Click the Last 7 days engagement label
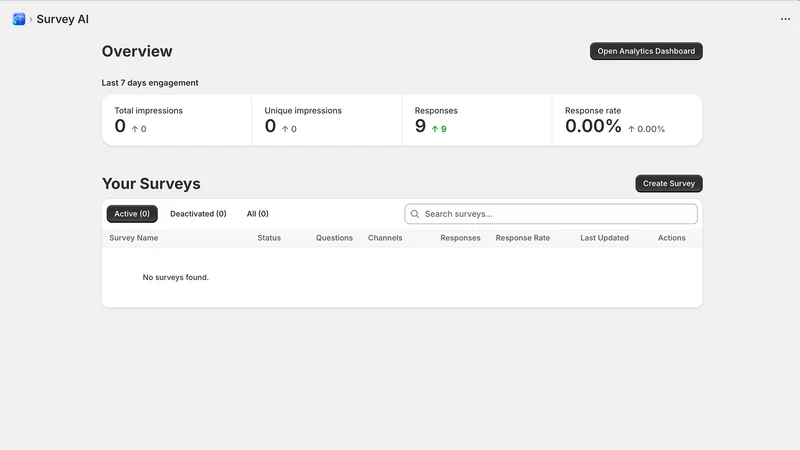The height and width of the screenshot is (450, 800). [x=149, y=83]
